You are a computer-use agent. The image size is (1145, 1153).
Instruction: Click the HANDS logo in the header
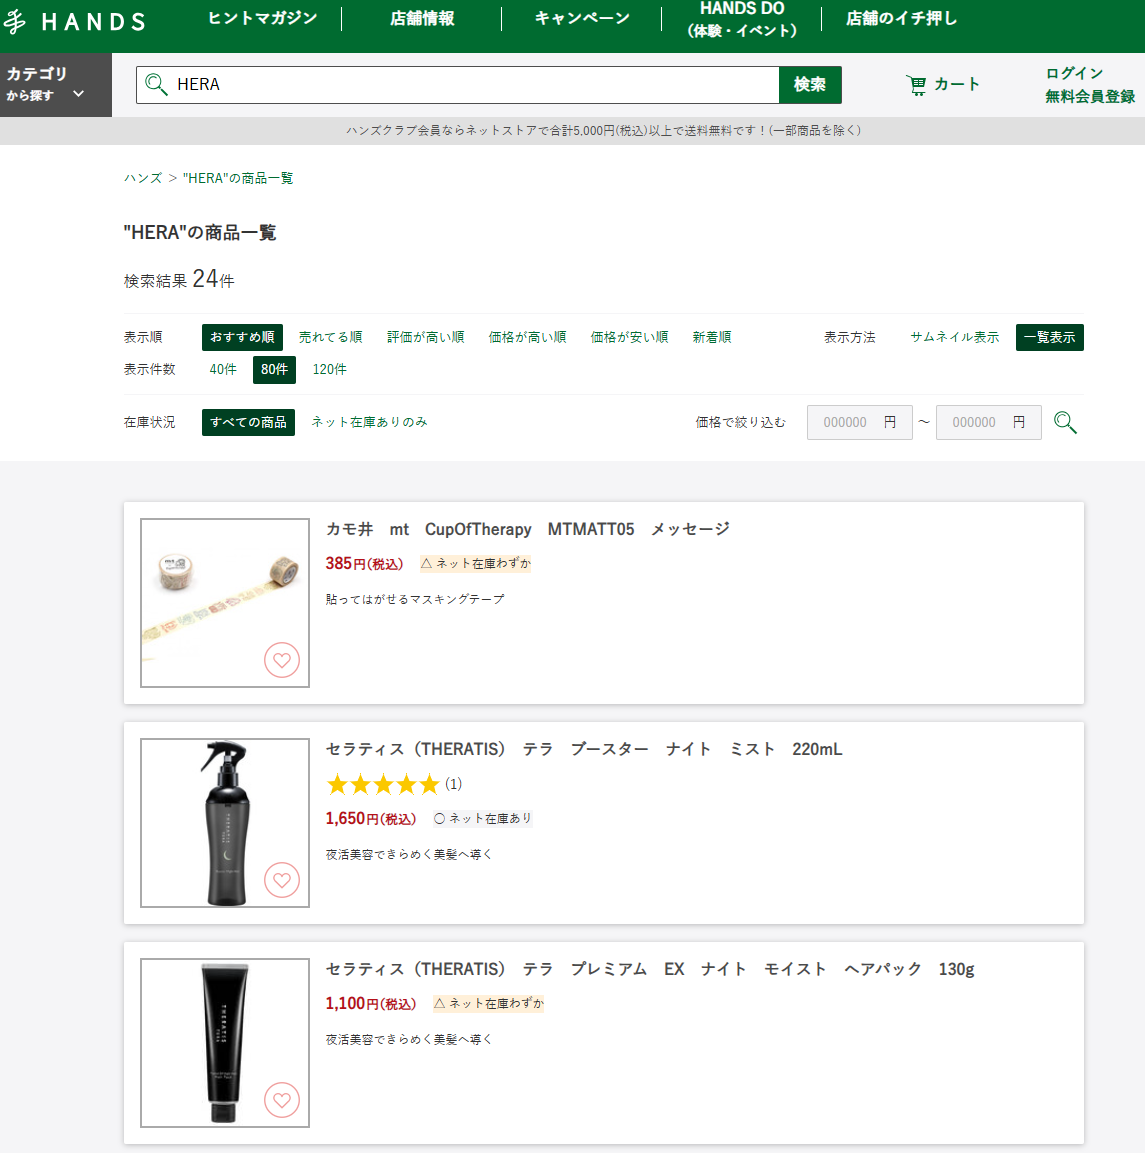[x=74, y=21]
